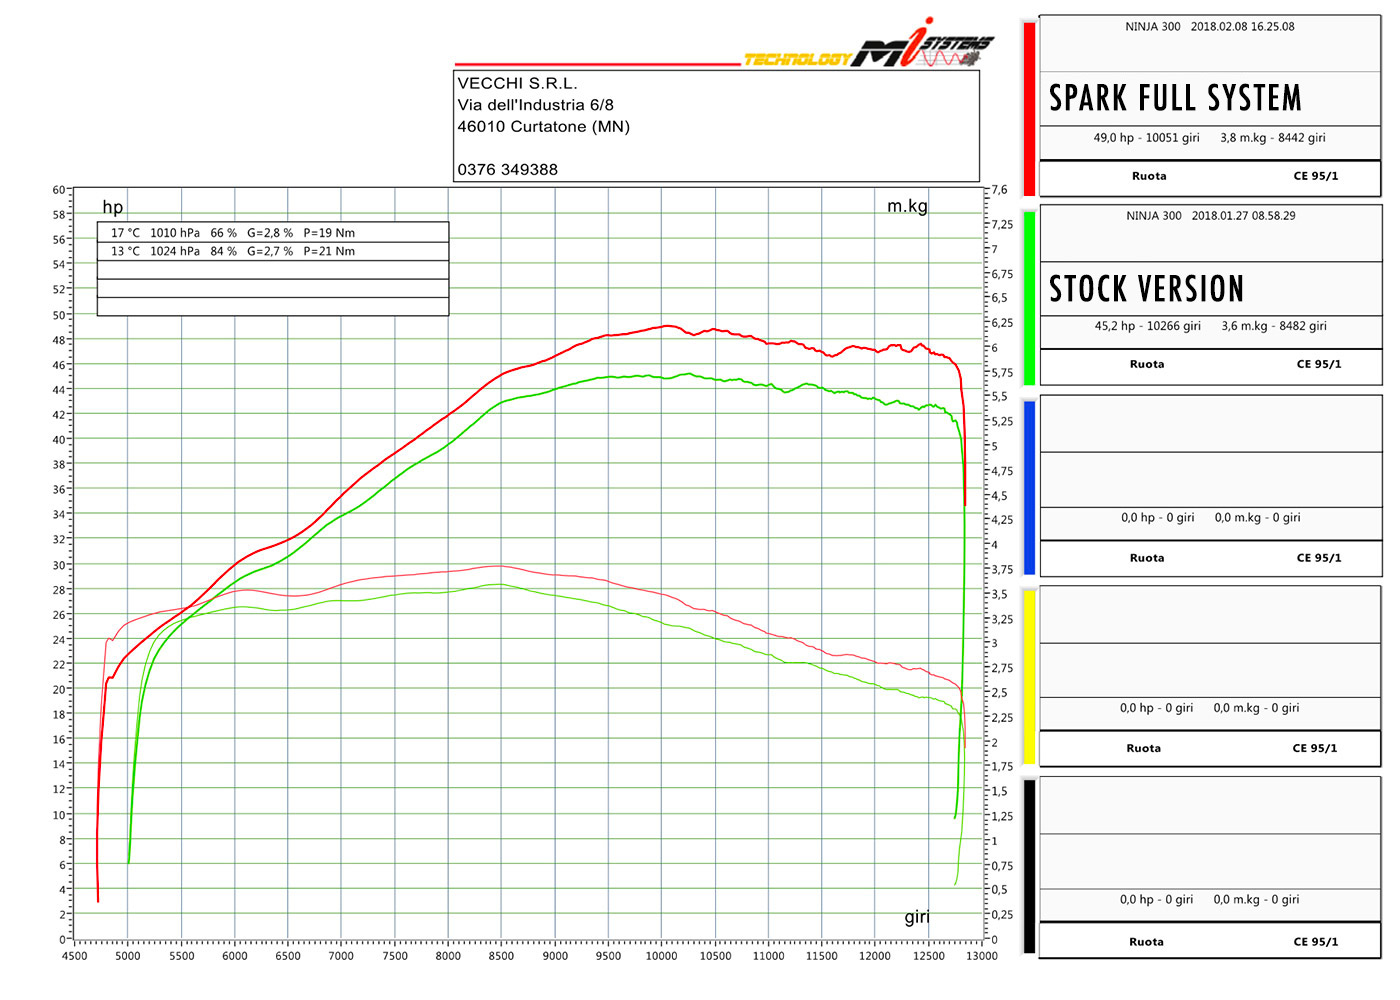This screenshot has width=1400, height=1000.
Task: Click the hp axis label
Action: 113,207
